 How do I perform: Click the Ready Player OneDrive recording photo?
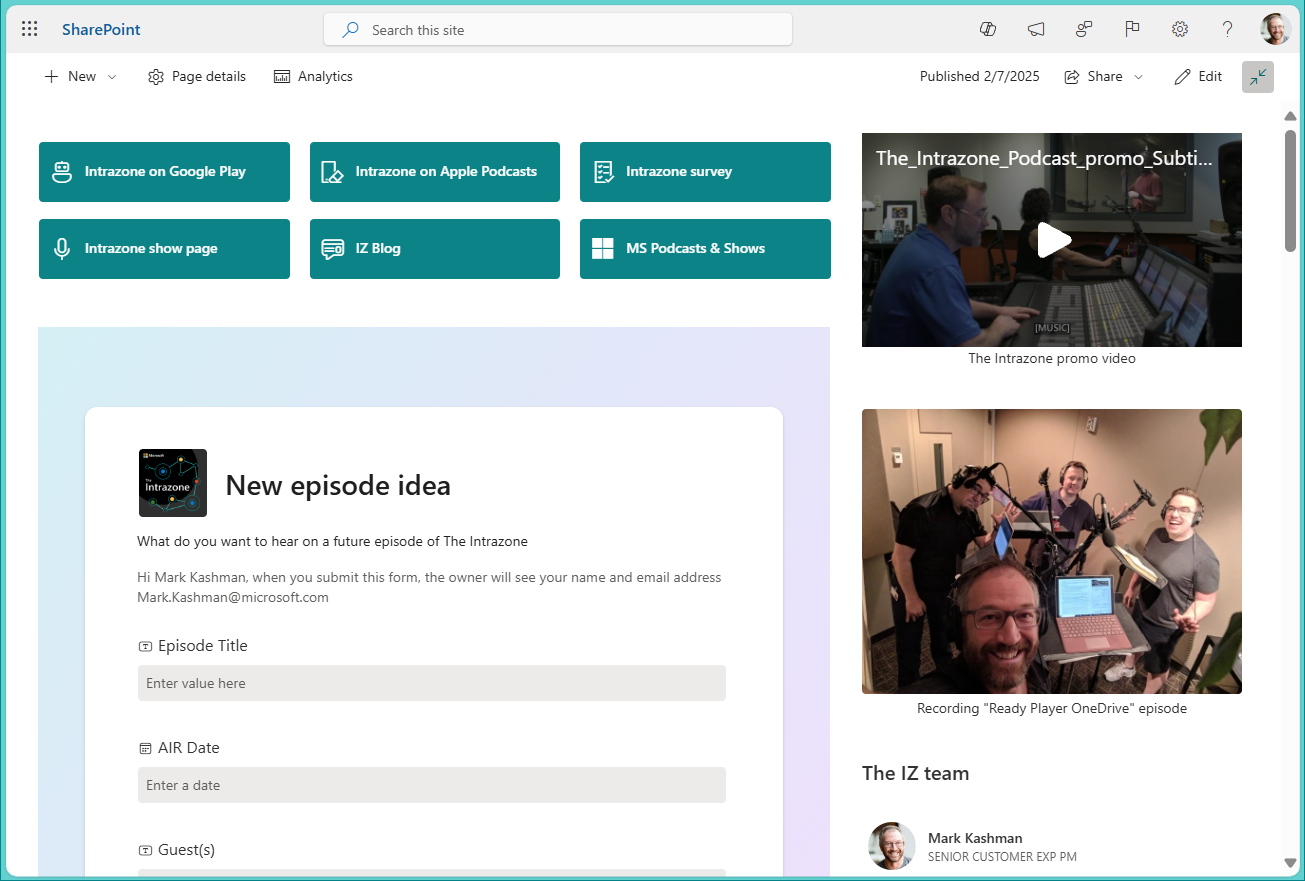[1052, 551]
